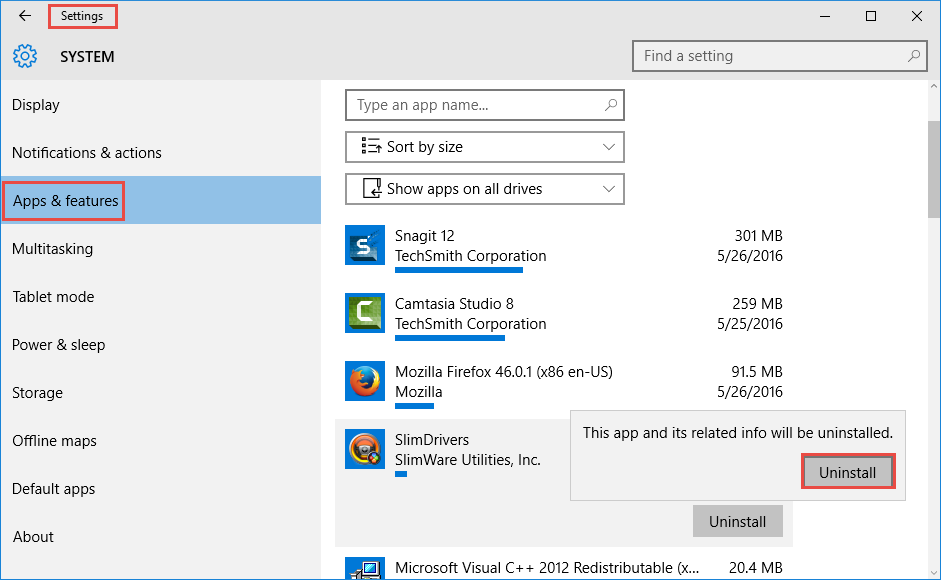Screen dimensions: 941x580
Task: Click the 91.5 MB size value
Action: [757, 372]
